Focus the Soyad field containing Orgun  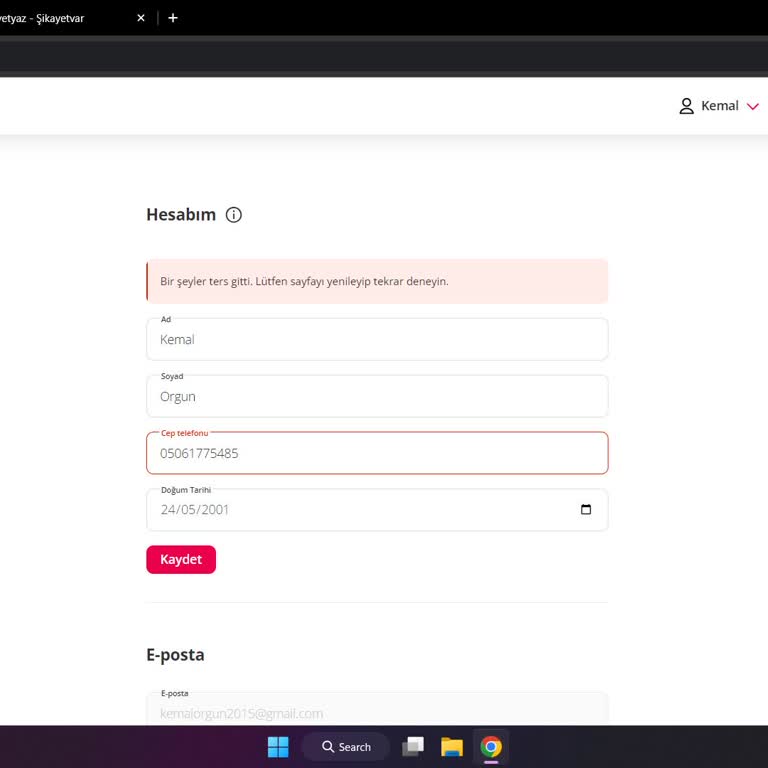[x=377, y=396]
